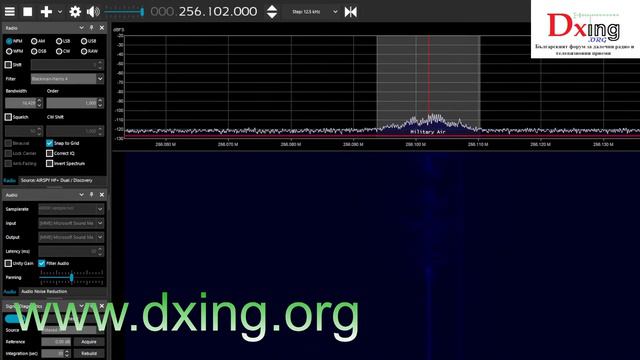Click the frequency up/down arrows icon
This screenshot has height=360, width=640.
tap(272, 12)
